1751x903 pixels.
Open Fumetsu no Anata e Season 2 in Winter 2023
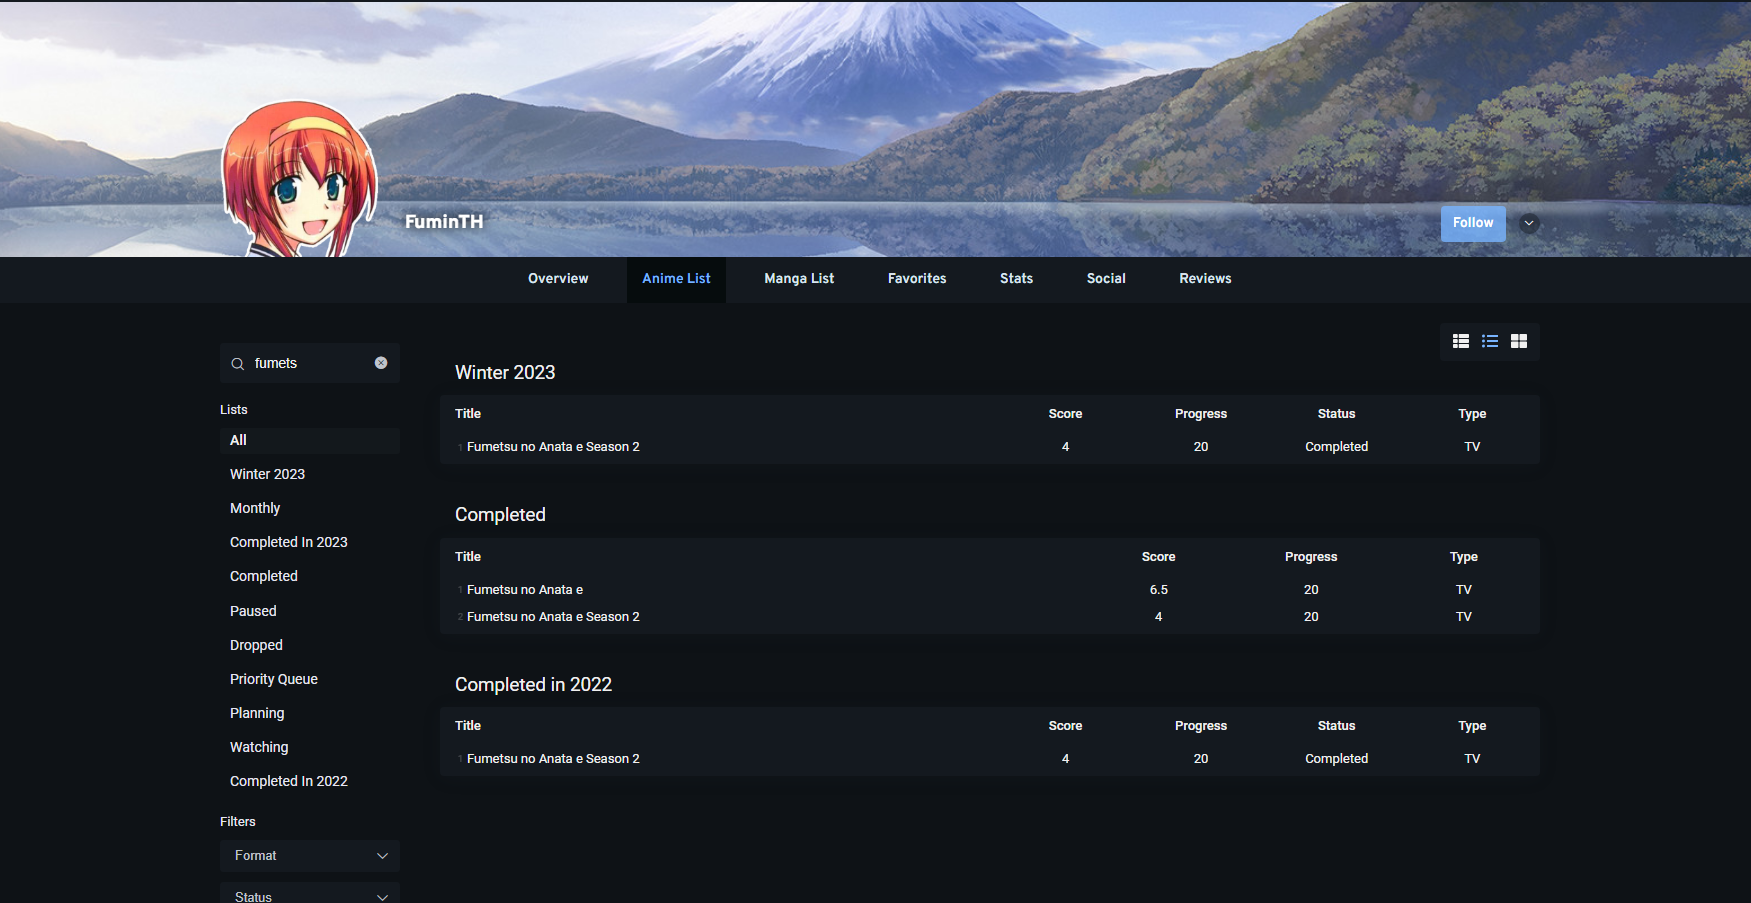pyautogui.click(x=552, y=447)
